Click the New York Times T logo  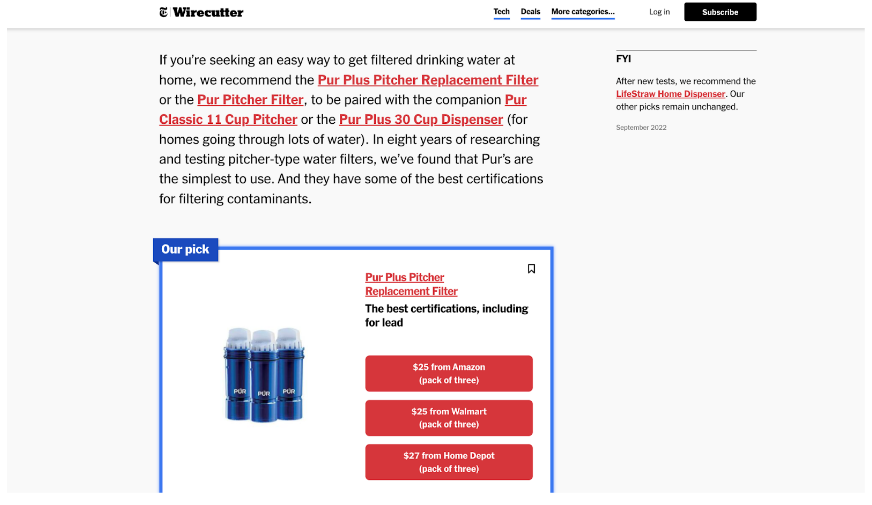tap(164, 12)
